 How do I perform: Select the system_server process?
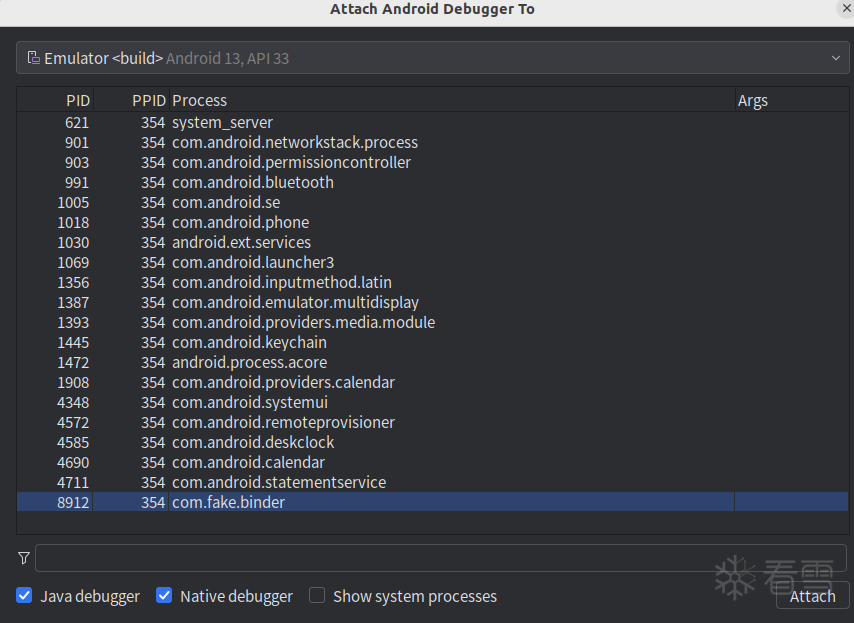tap(222, 122)
